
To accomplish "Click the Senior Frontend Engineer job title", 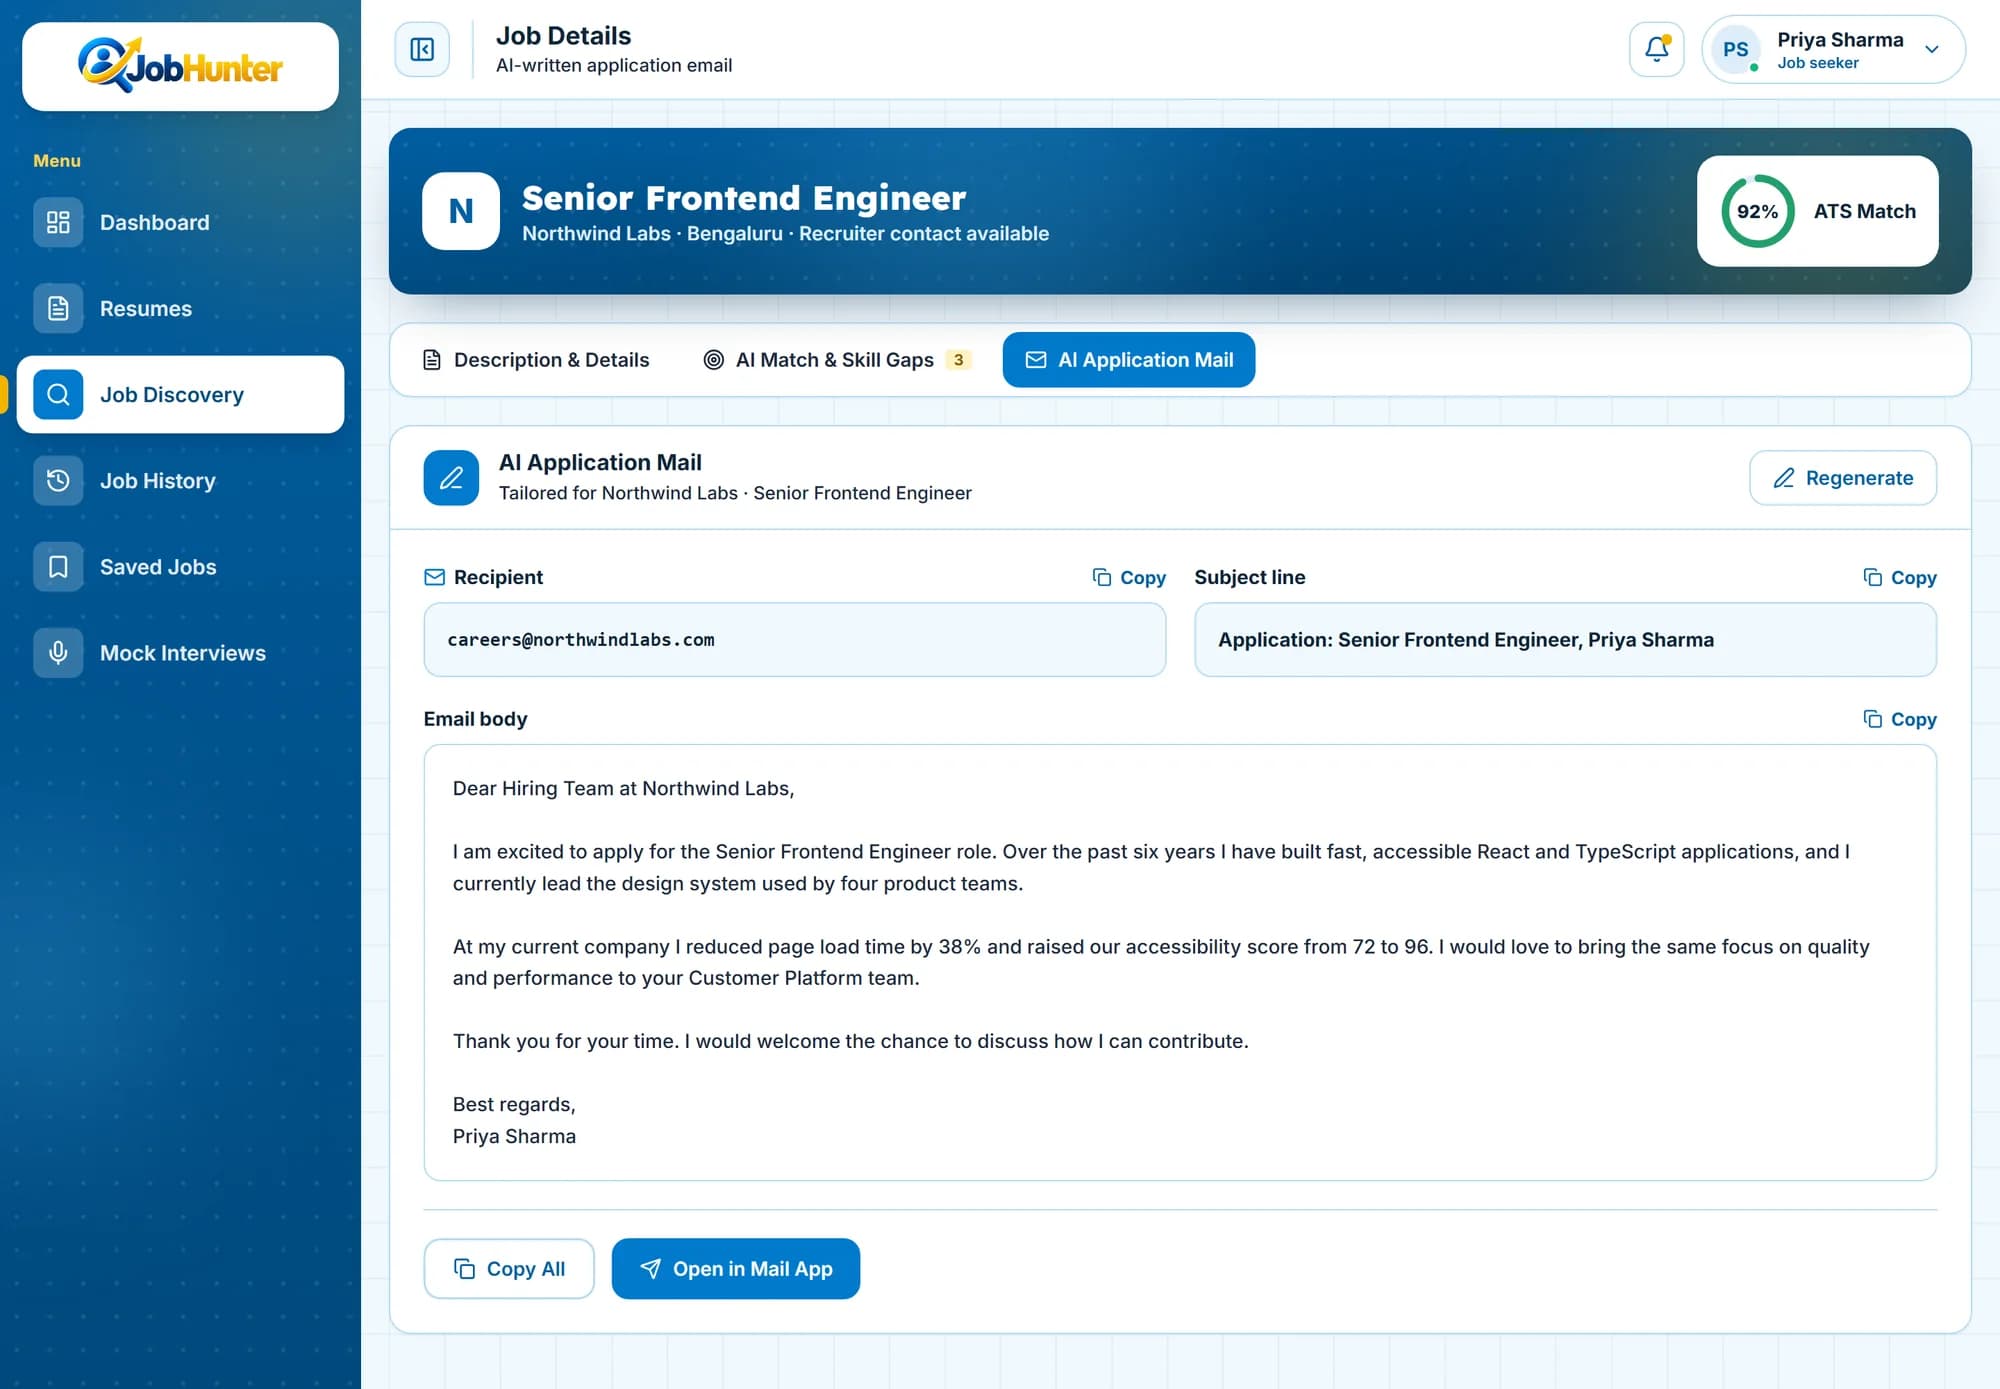I will 744,198.
